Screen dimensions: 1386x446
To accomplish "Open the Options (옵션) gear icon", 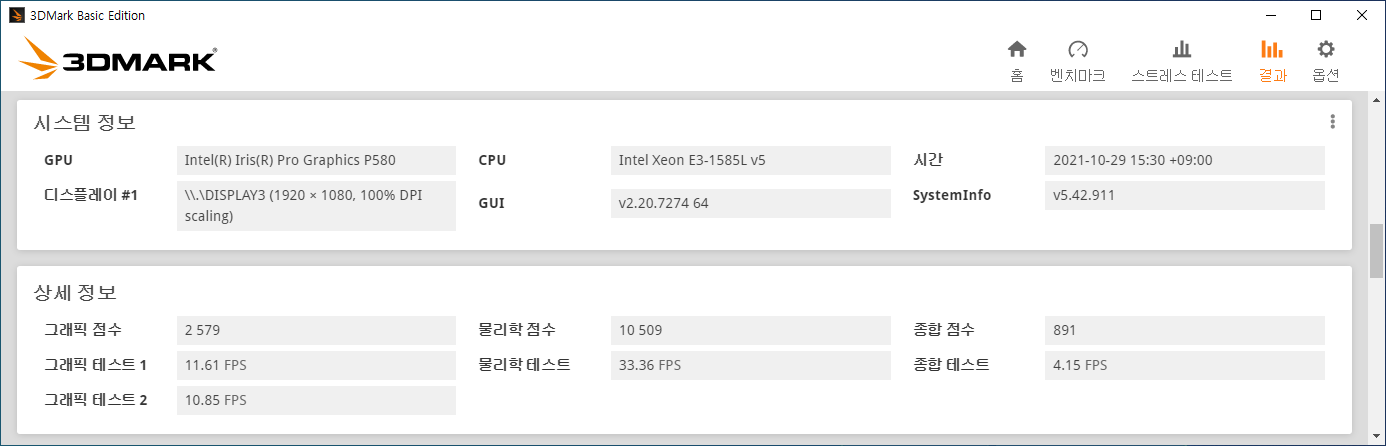I will point(1326,49).
